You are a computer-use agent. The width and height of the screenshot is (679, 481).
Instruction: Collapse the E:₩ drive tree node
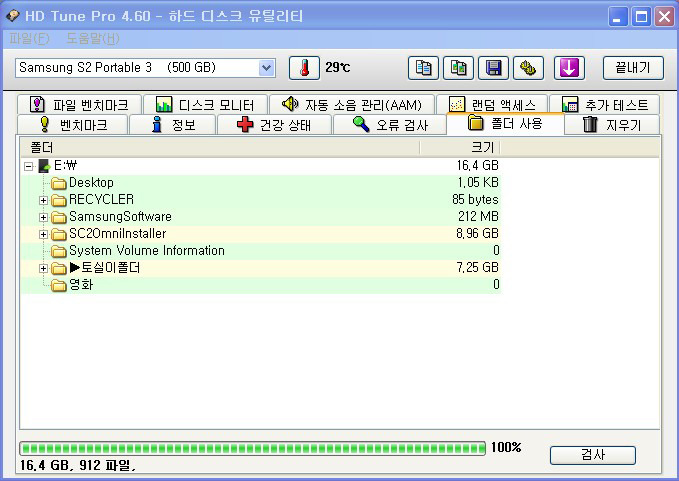(29, 166)
